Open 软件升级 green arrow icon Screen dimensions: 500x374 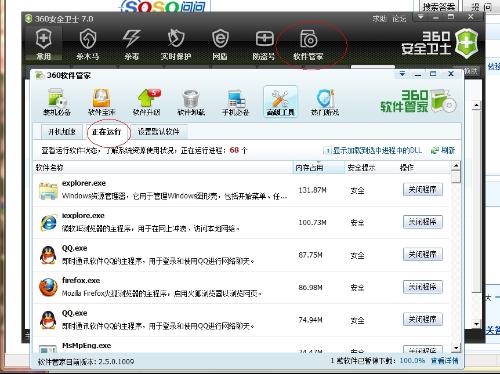(x=147, y=102)
